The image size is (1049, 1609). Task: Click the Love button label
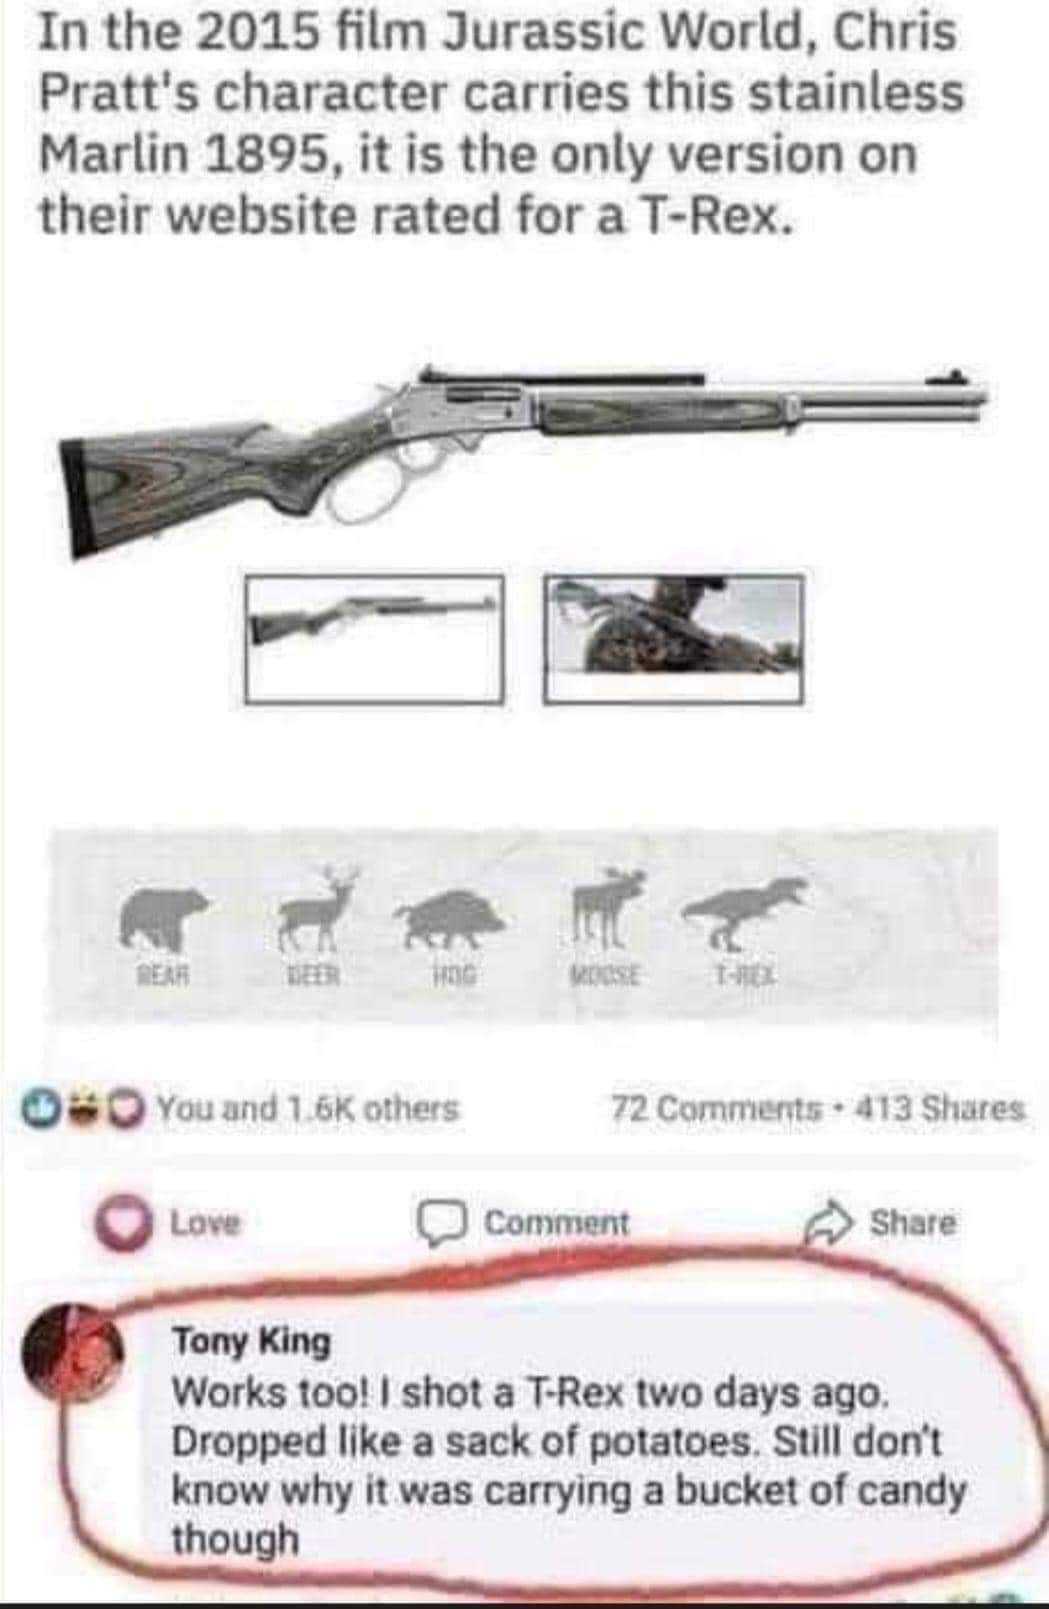pos(205,1223)
